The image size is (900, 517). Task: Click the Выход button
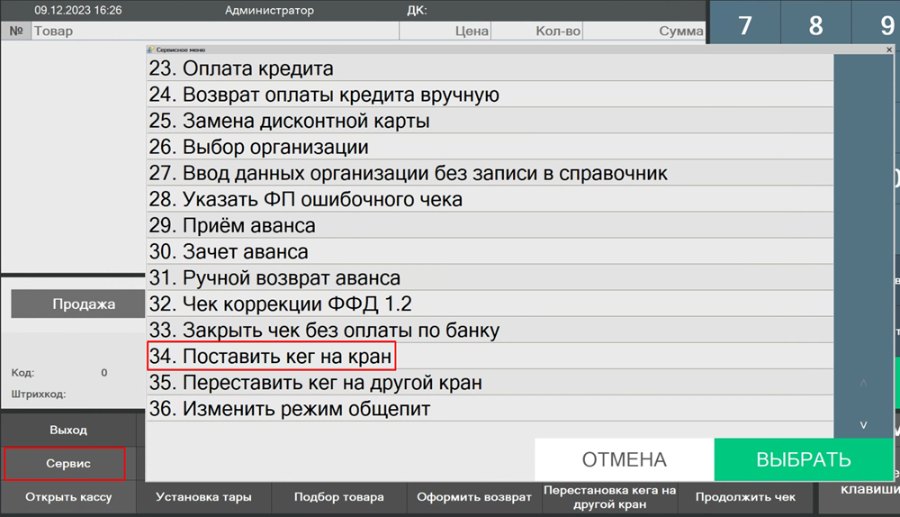[68, 430]
